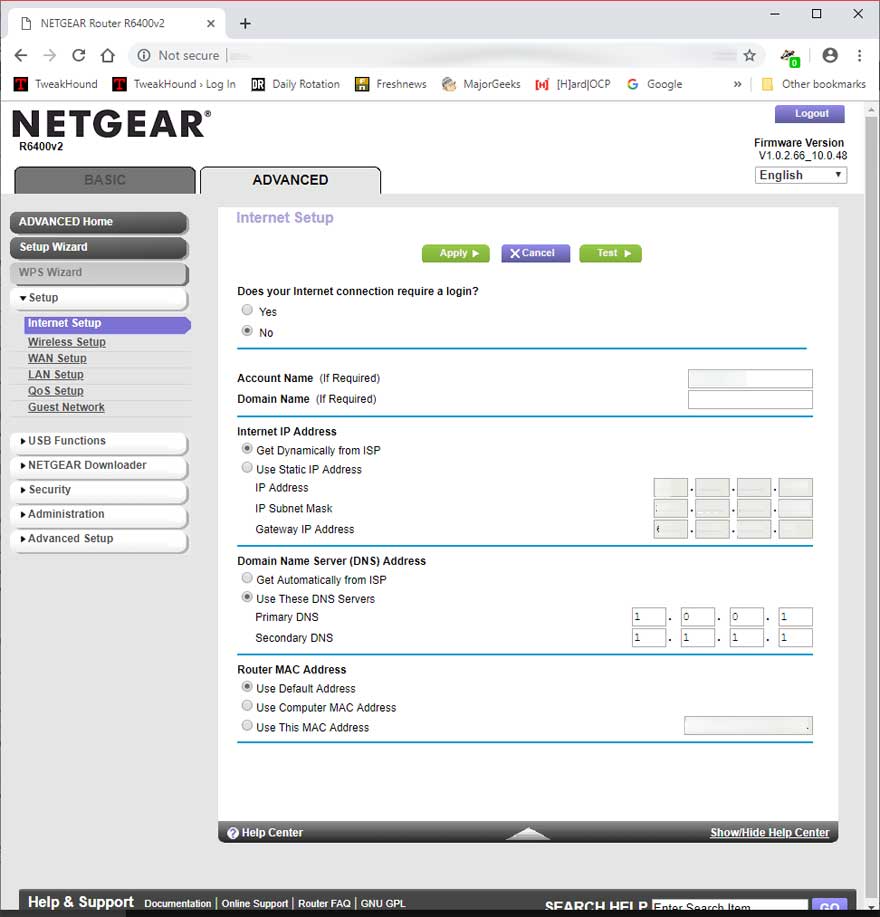This screenshot has height=917, width=880.
Task: Choose Get Dynamically from ISP
Action: pos(247,449)
